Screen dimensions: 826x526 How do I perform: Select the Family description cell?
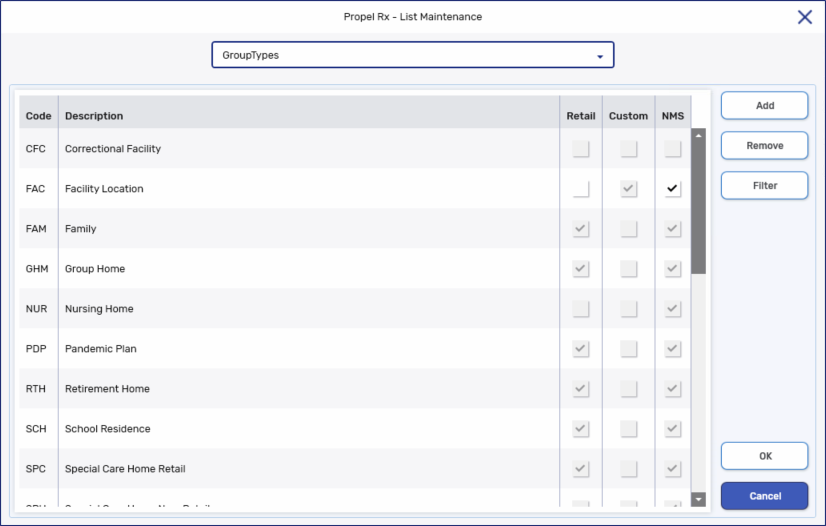(309, 229)
